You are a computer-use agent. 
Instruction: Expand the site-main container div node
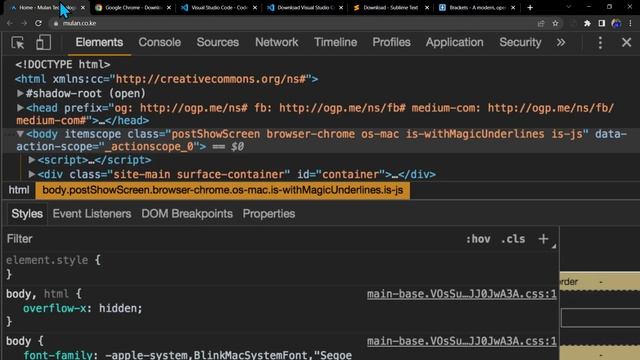31,174
